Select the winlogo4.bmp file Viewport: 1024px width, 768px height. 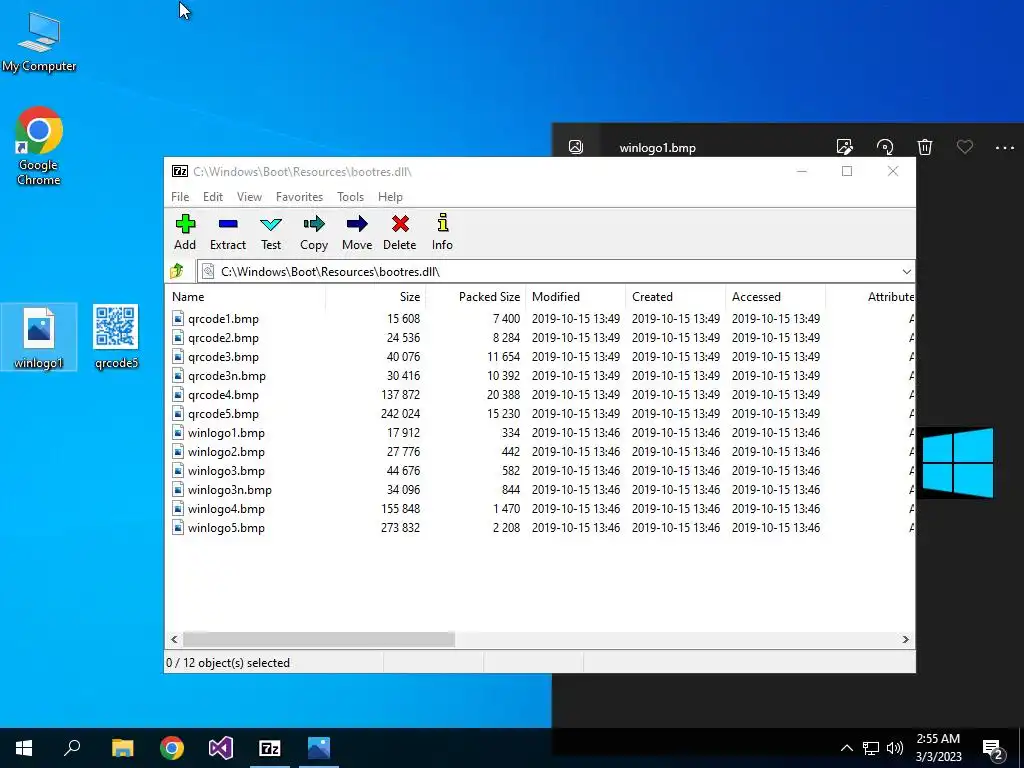(x=226, y=508)
